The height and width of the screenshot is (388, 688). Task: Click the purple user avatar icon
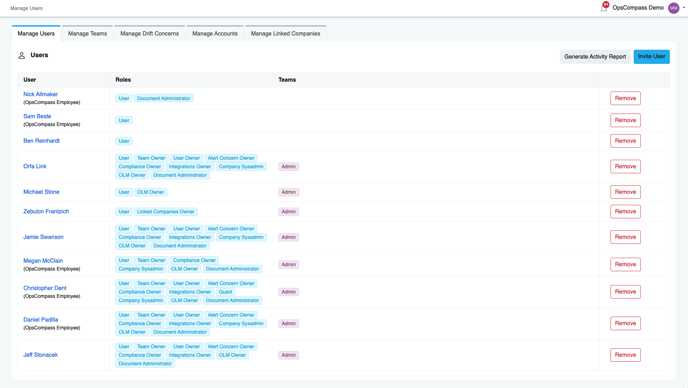click(x=673, y=7)
